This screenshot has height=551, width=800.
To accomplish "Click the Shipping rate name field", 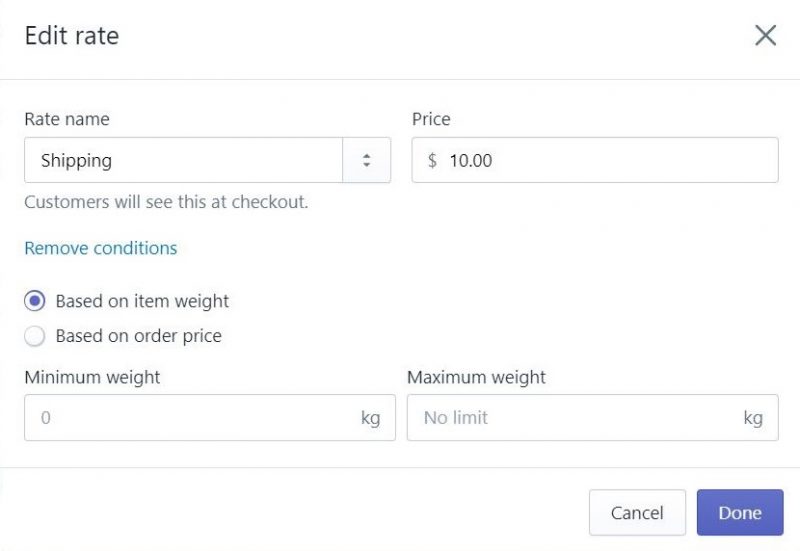I will tap(184, 160).
